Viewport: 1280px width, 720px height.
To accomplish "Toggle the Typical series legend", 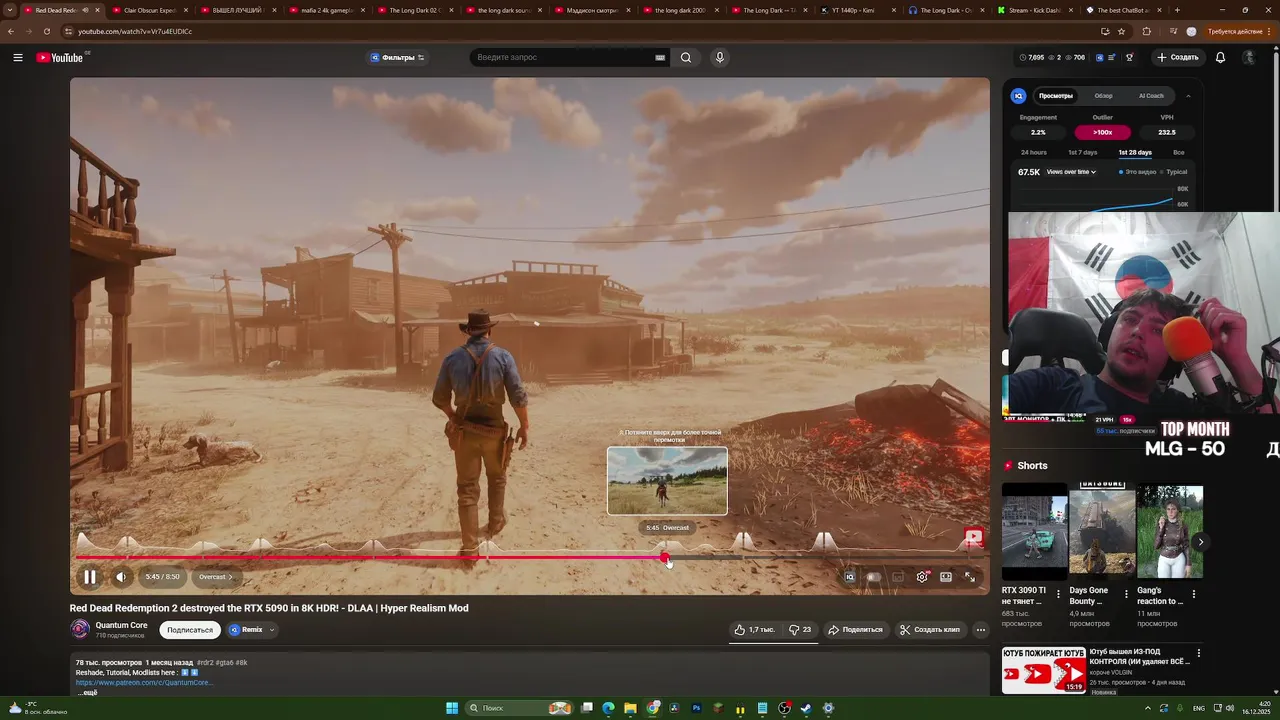I will (x=1174, y=172).
